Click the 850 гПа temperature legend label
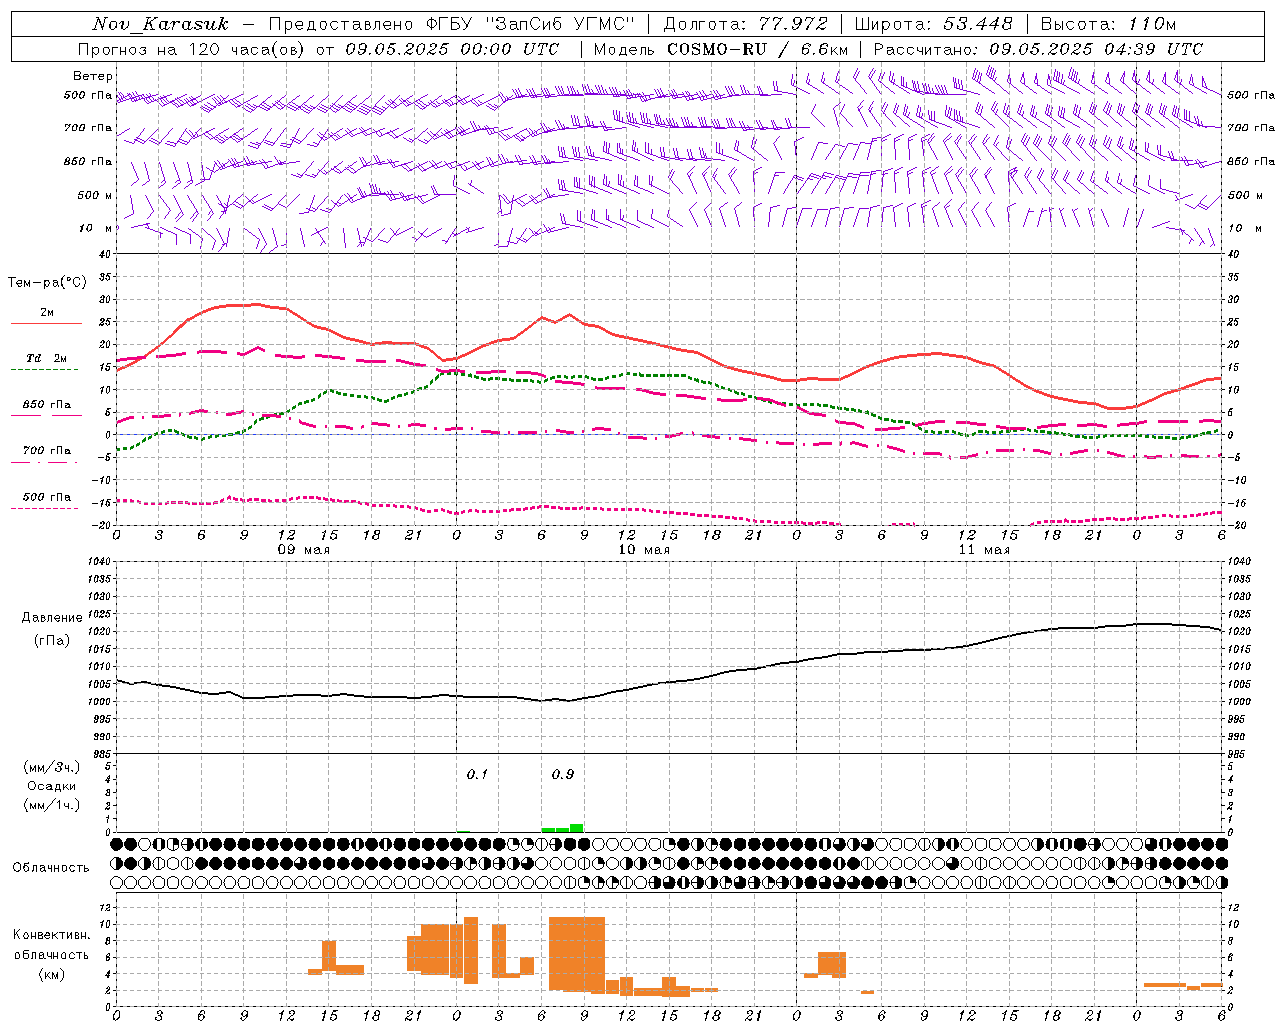 [46, 405]
